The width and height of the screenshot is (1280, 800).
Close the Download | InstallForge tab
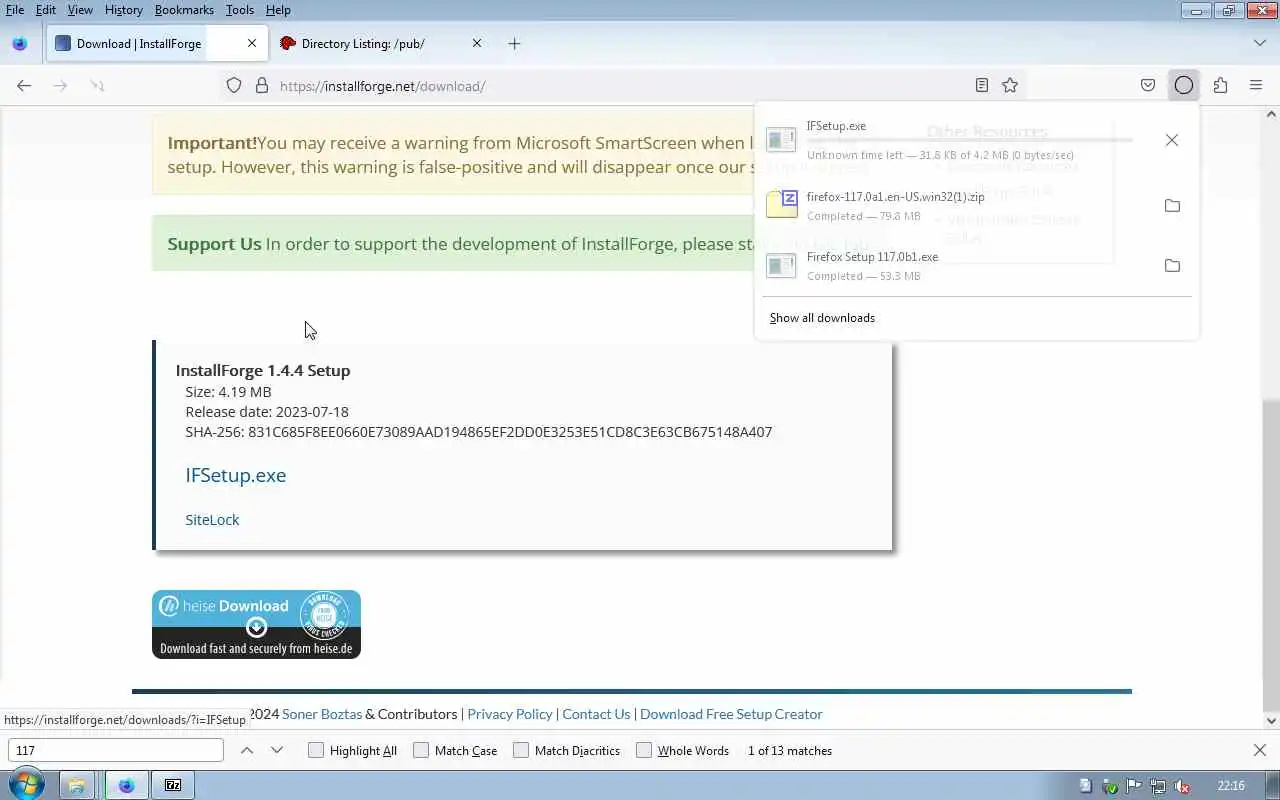252,44
